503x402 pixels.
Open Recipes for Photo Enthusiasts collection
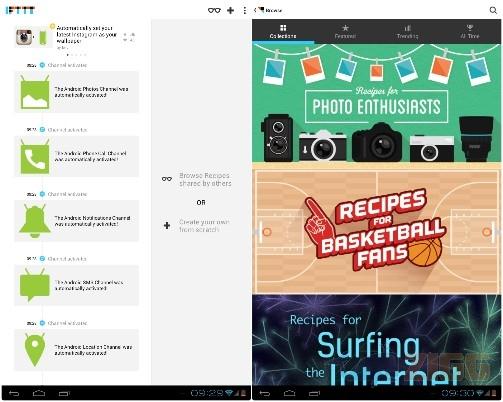tap(377, 103)
